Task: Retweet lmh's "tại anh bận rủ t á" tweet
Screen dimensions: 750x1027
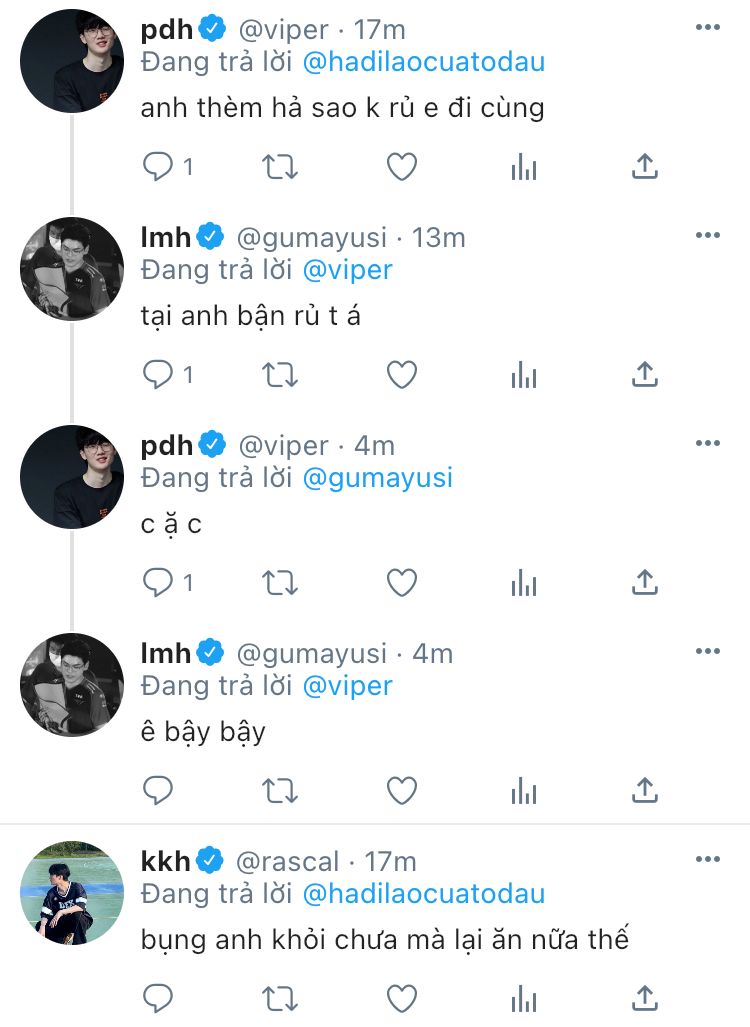Action: pos(279,375)
